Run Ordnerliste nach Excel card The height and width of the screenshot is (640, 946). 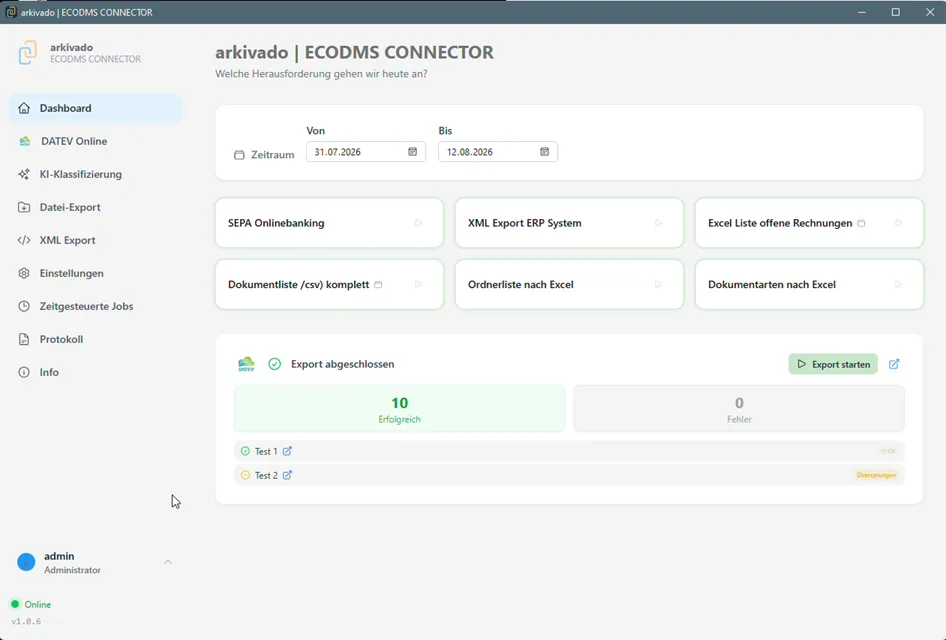tap(569, 285)
